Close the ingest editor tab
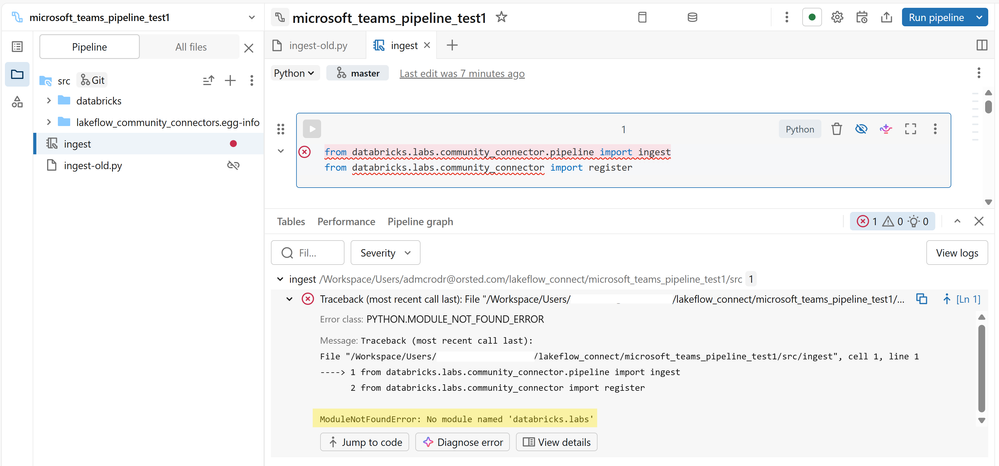 [x=427, y=45]
